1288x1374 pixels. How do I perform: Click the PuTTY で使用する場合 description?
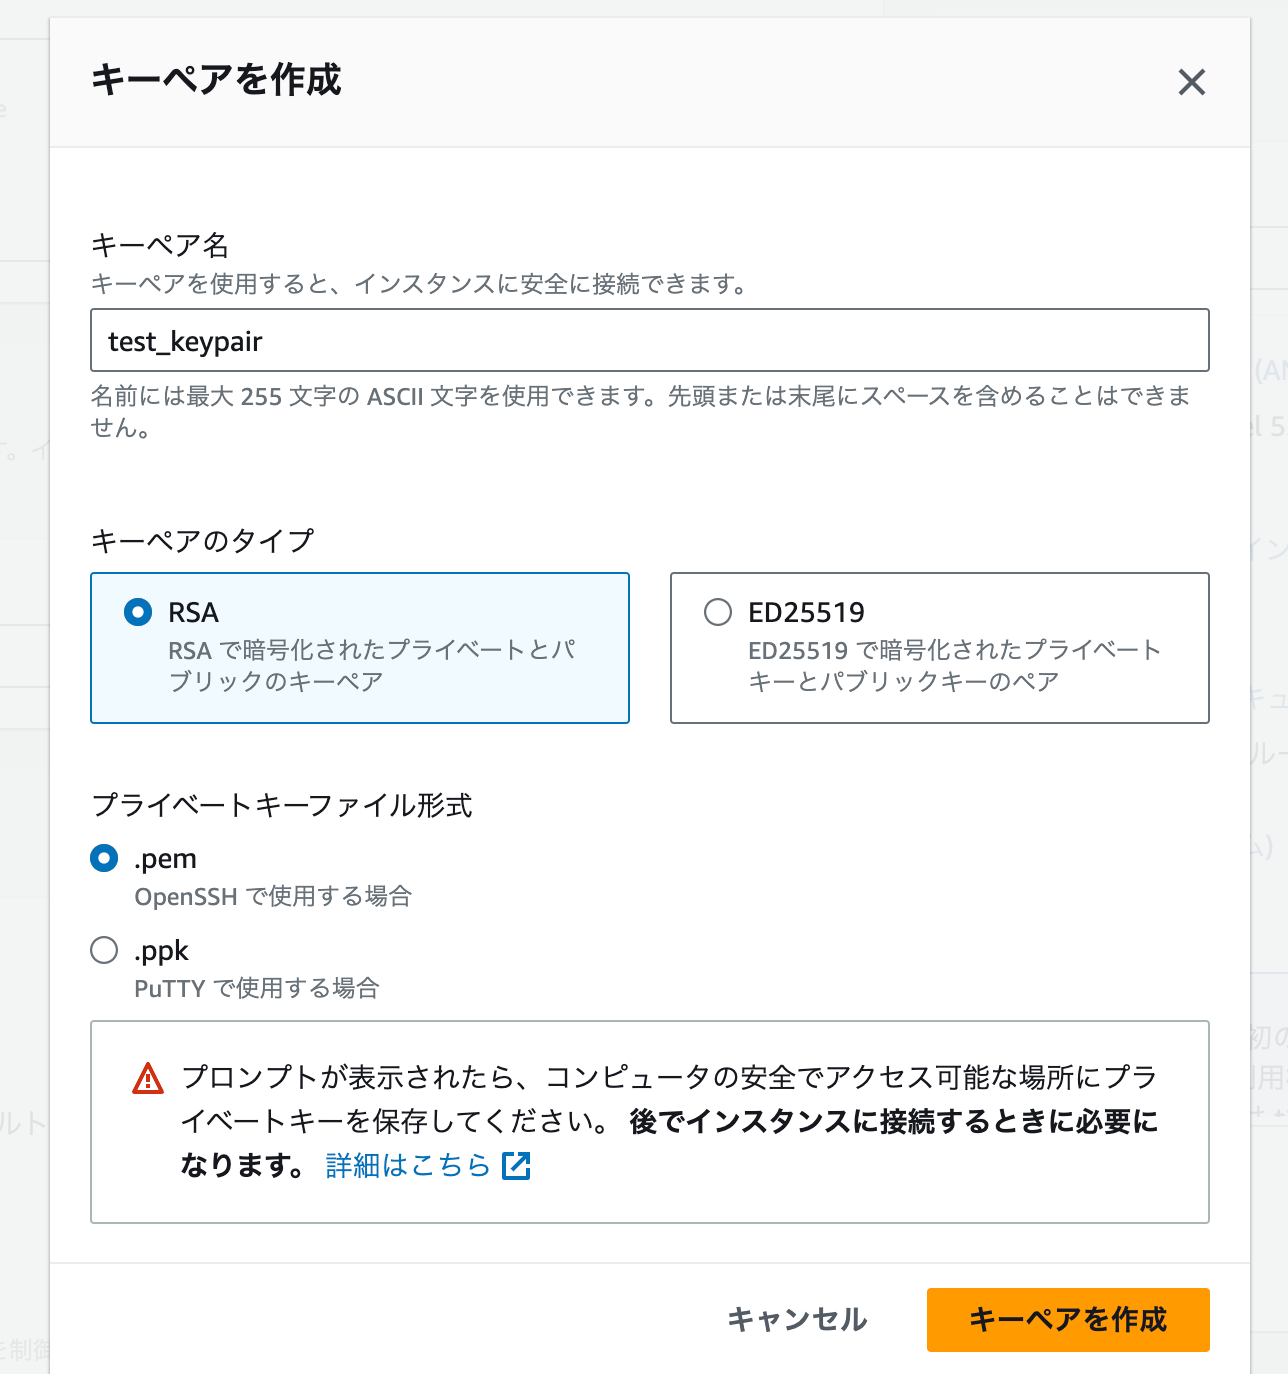tap(257, 988)
